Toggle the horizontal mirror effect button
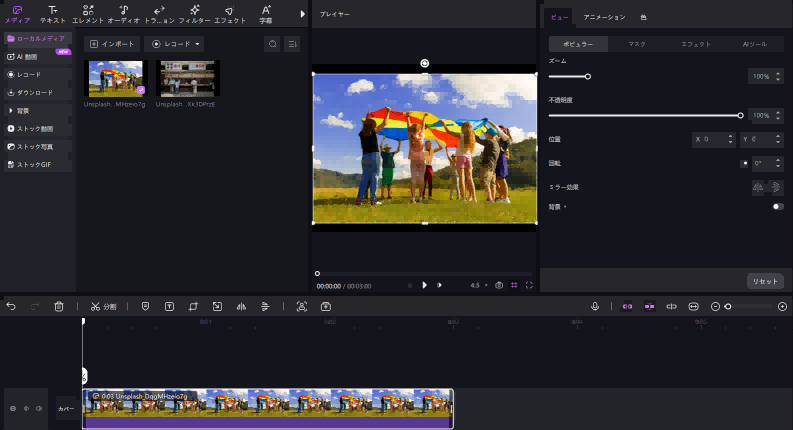The width and height of the screenshot is (793, 430). (757, 187)
